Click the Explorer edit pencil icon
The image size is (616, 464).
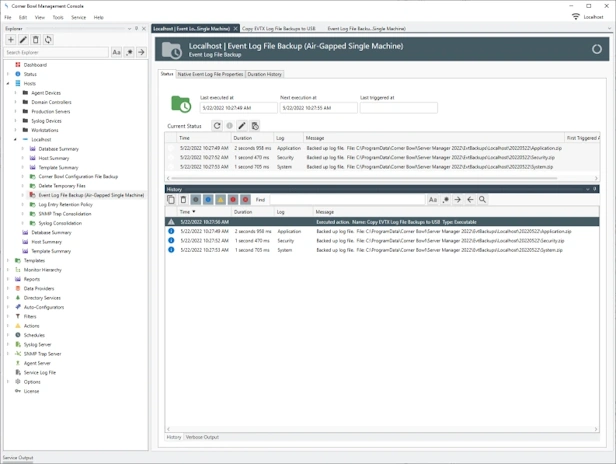click(x=23, y=40)
